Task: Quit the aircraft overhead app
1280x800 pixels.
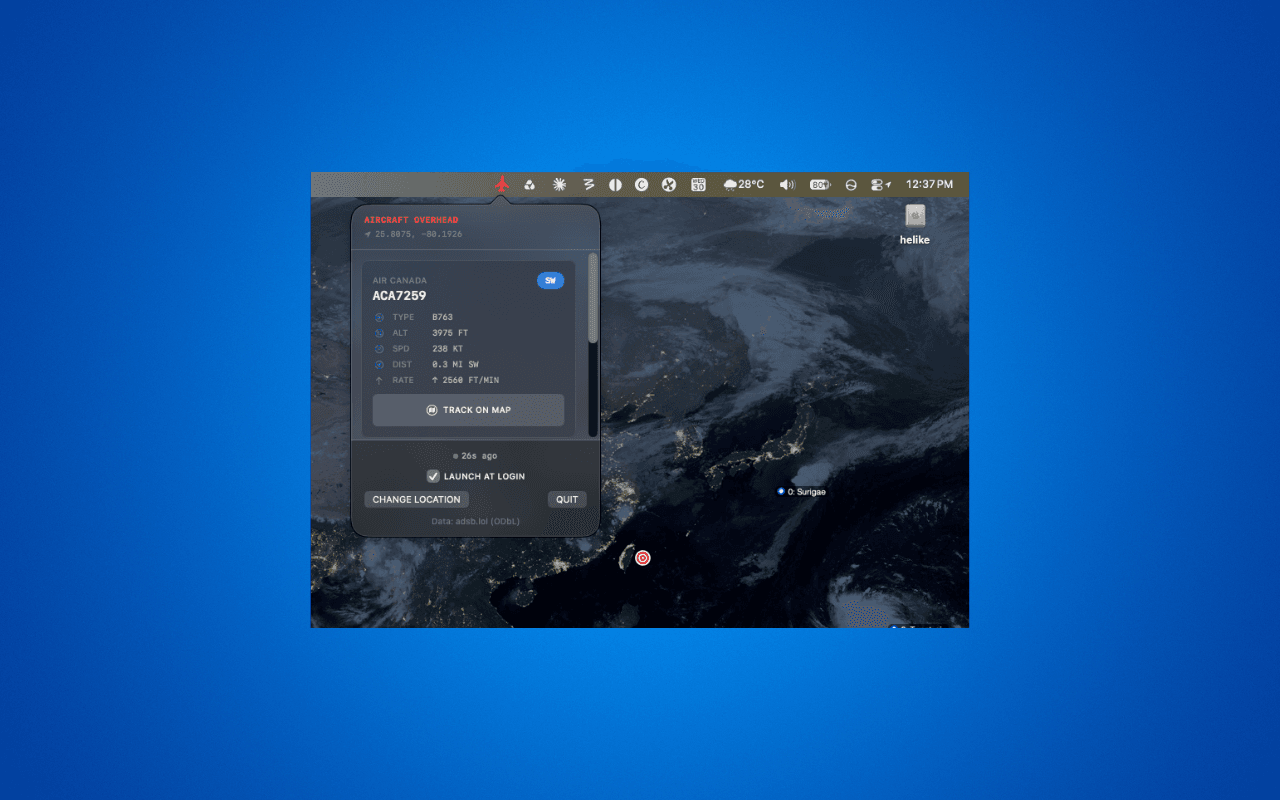Action: coord(567,499)
